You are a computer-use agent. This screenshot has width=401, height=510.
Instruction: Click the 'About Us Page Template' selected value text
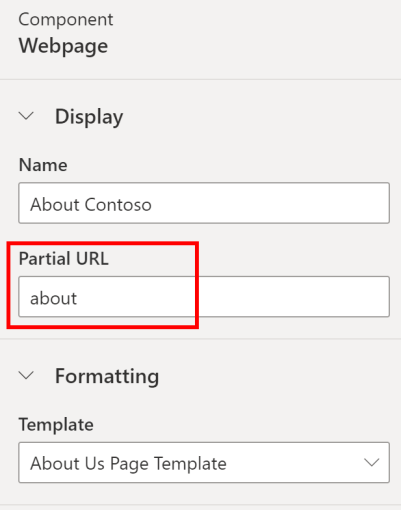(x=128, y=464)
